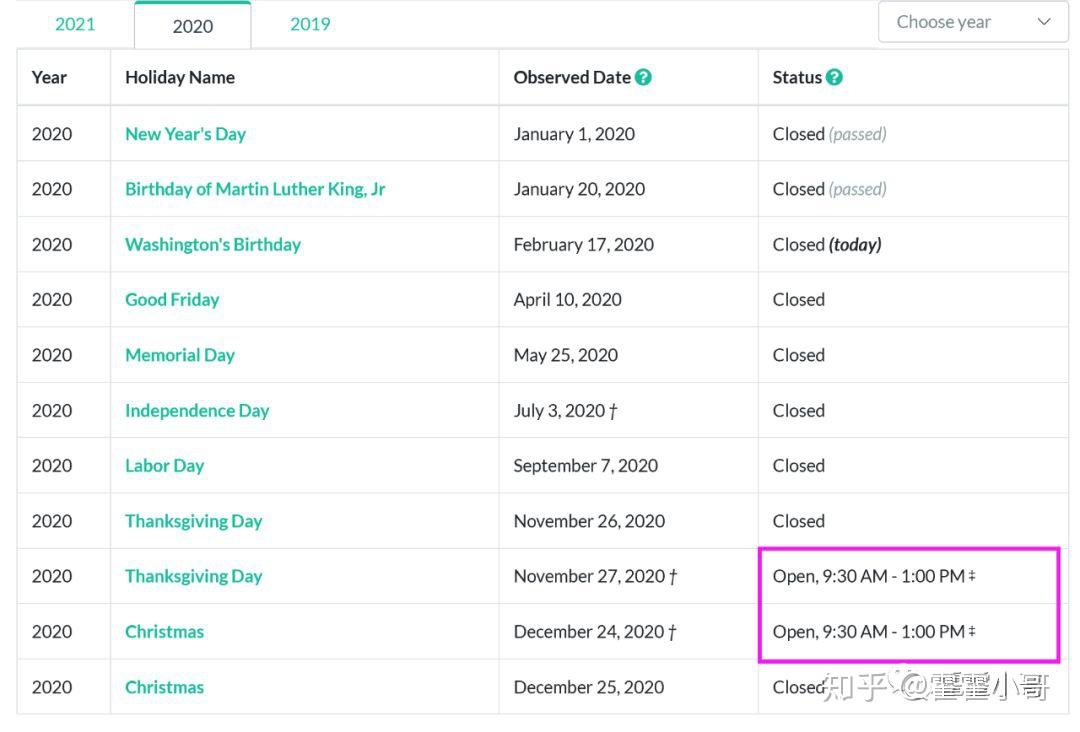The height and width of the screenshot is (732, 1080).
Task: Switch to the 2021 tab
Action: [75, 24]
